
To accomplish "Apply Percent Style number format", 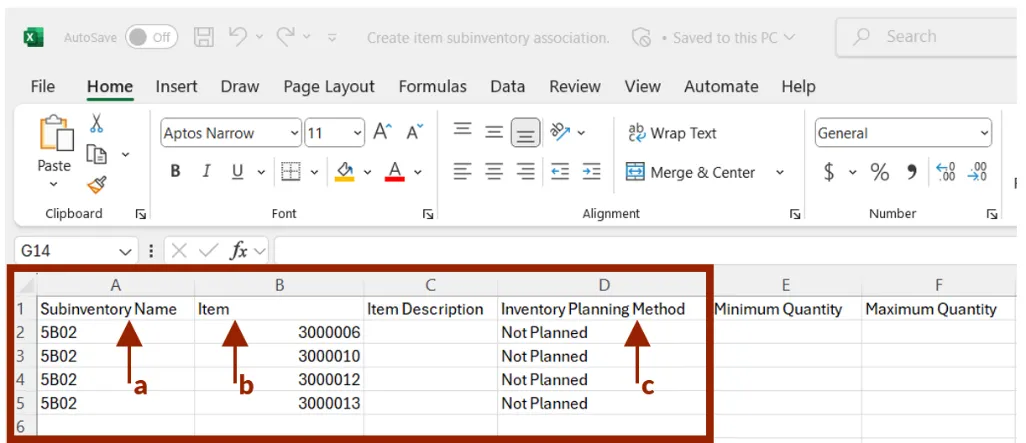I will [879, 172].
